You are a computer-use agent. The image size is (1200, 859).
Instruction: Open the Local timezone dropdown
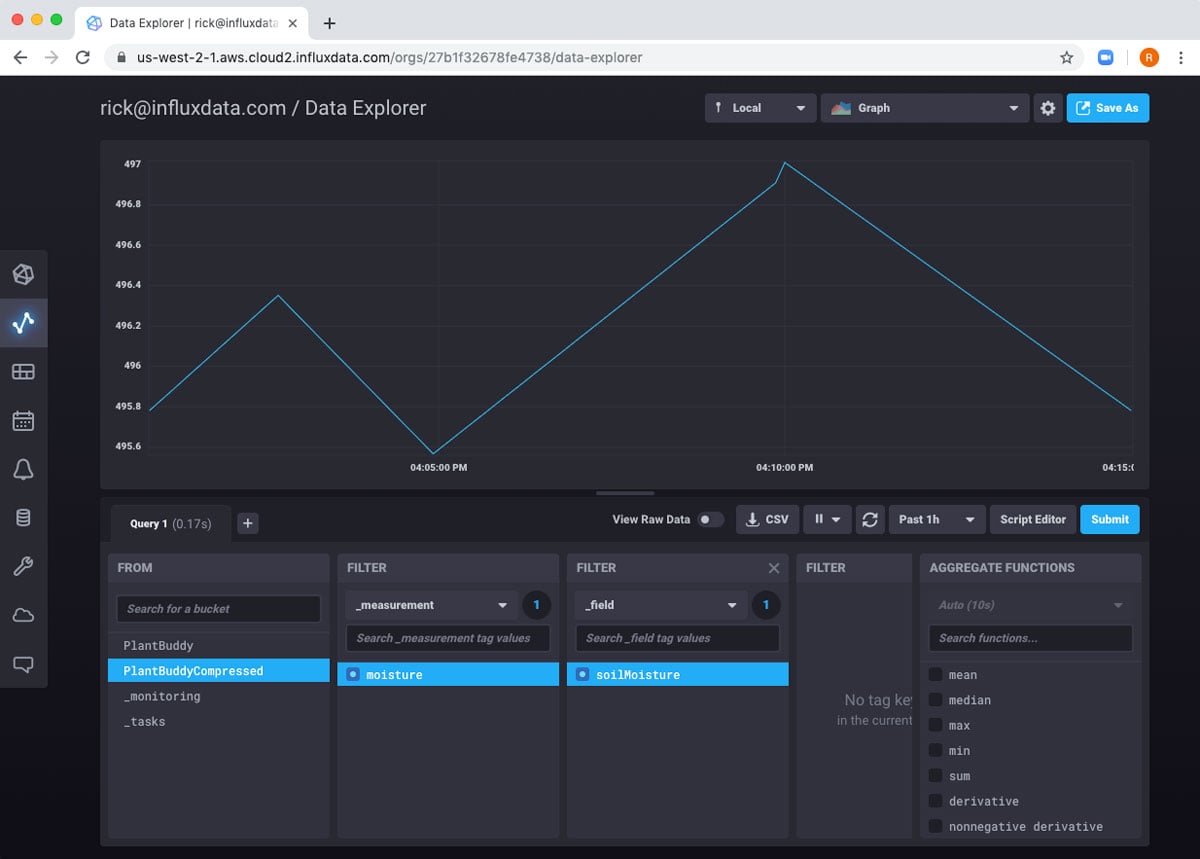click(x=759, y=108)
